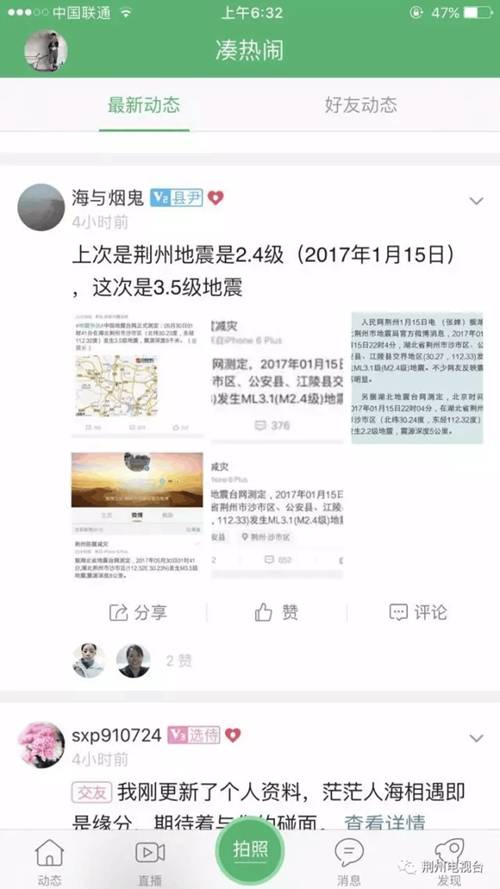Open the 消息 messages icon

pyautogui.click(x=349, y=852)
